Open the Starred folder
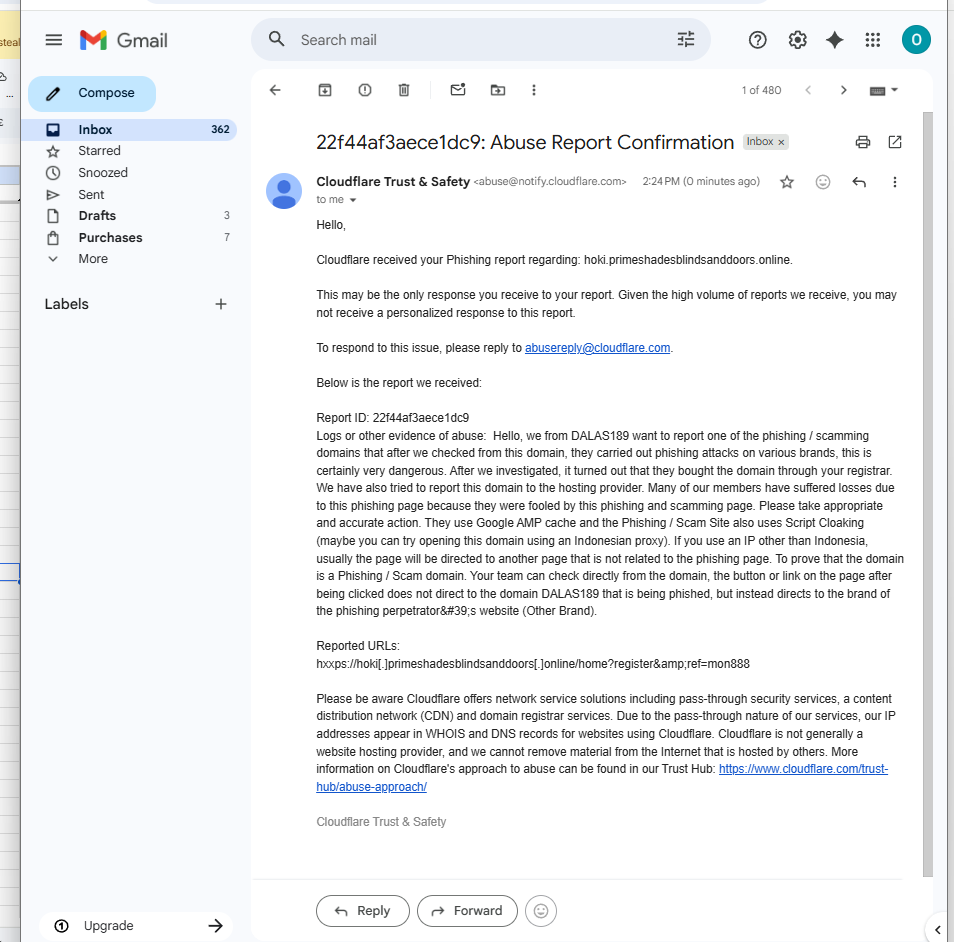Screen dimensions: 954x942 tap(129, 151)
